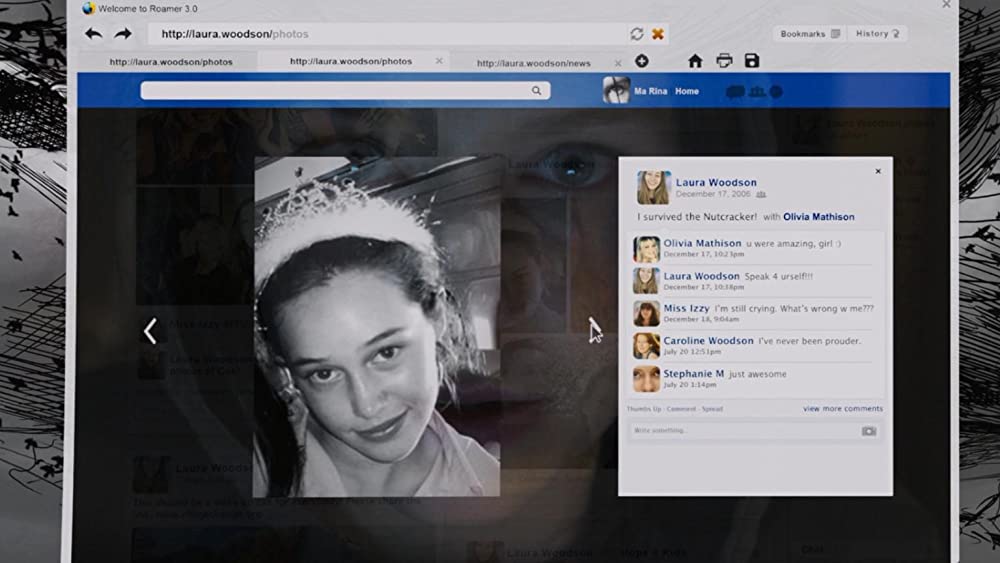Print the page using the printer icon
Viewport: 1000px width, 563px height.
click(724, 61)
